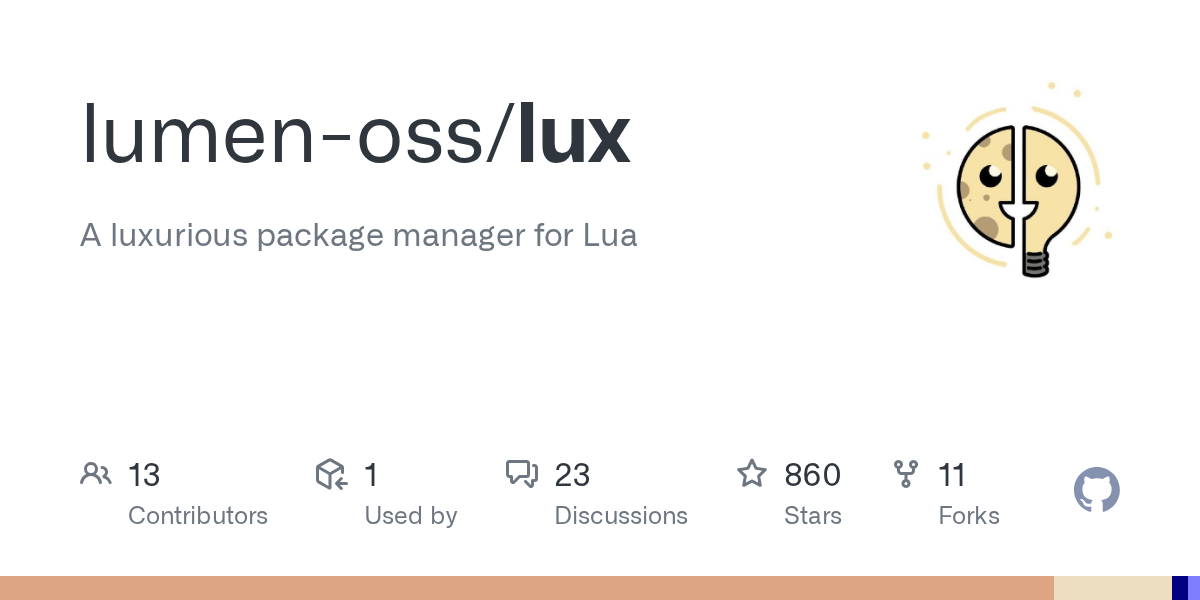
Task: Click the Contributors label
Action: (x=198, y=516)
